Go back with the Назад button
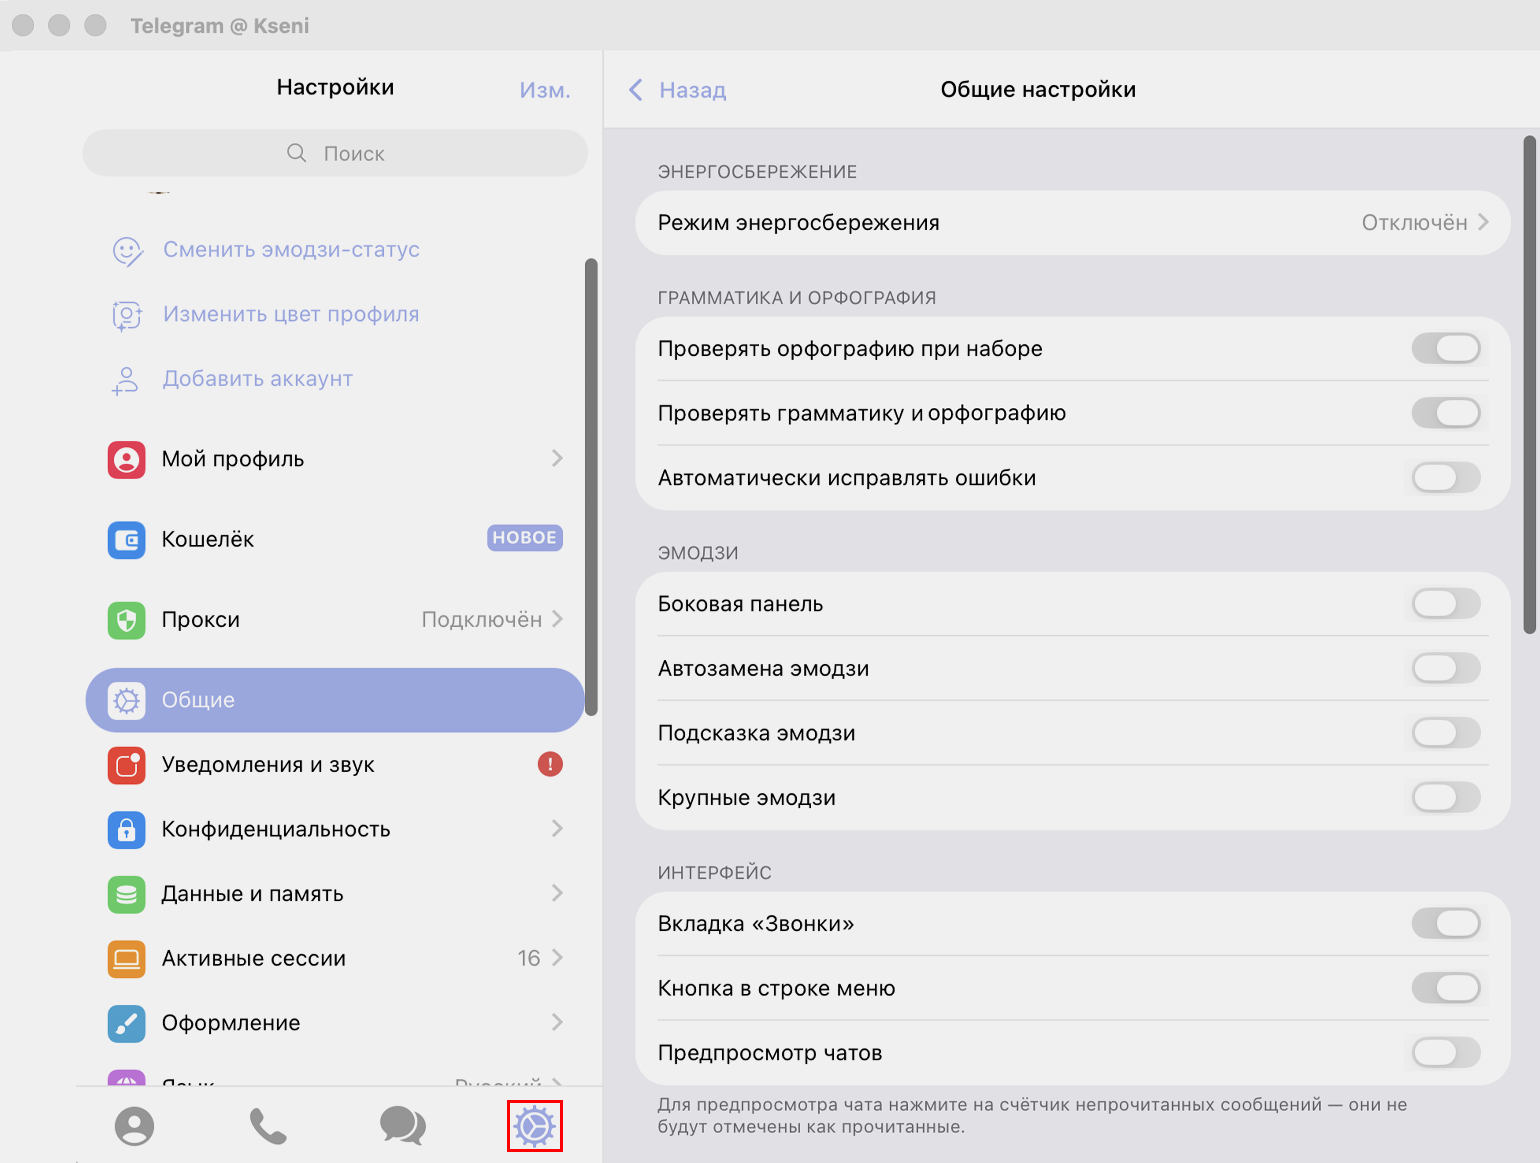1540x1163 pixels. [679, 90]
